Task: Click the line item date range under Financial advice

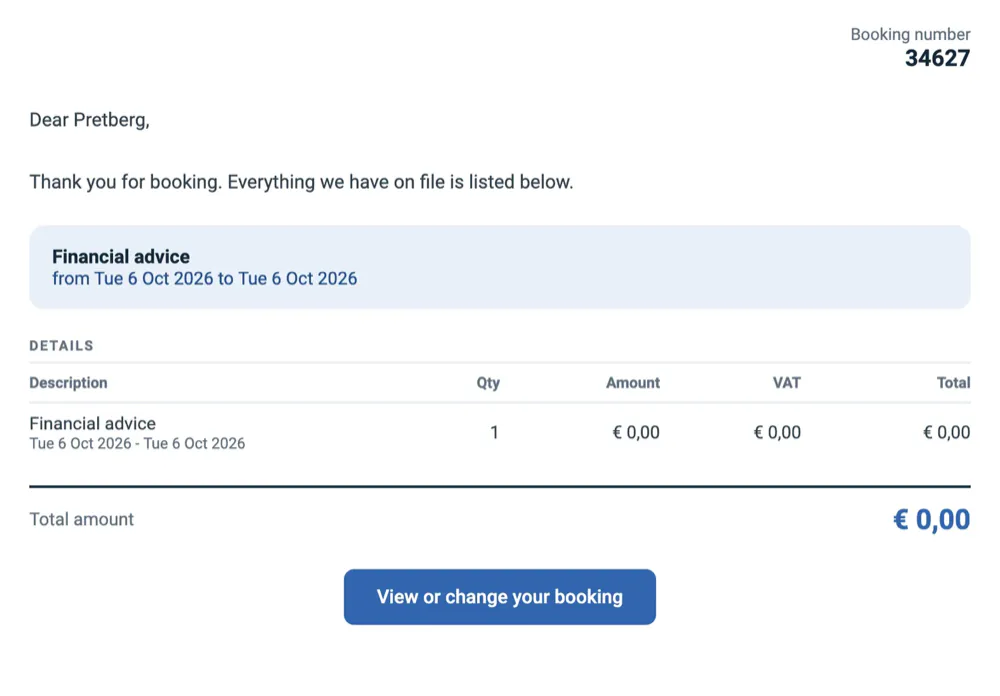Action: [x=137, y=443]
